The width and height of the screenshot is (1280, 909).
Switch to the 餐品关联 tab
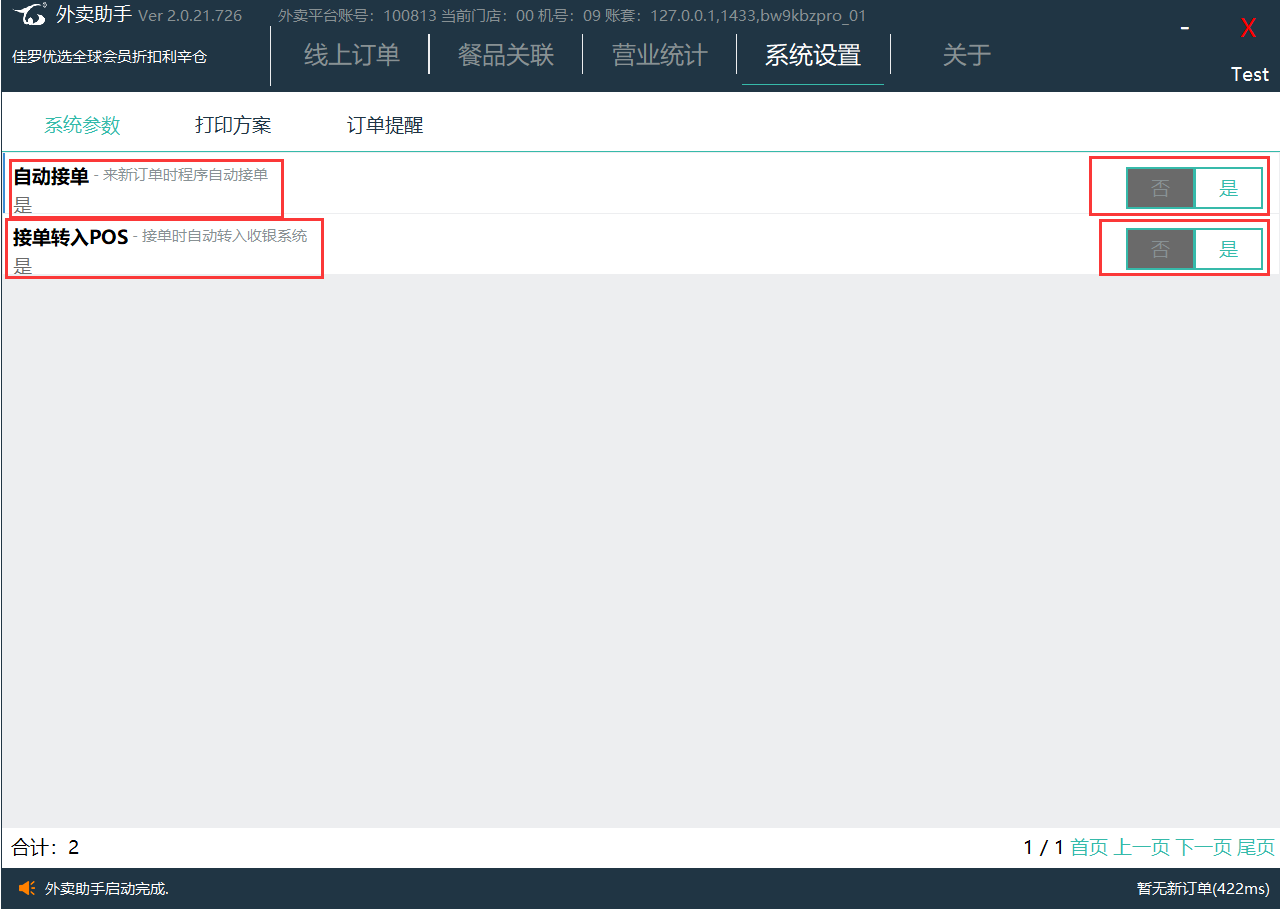click(x=505, y=55)
